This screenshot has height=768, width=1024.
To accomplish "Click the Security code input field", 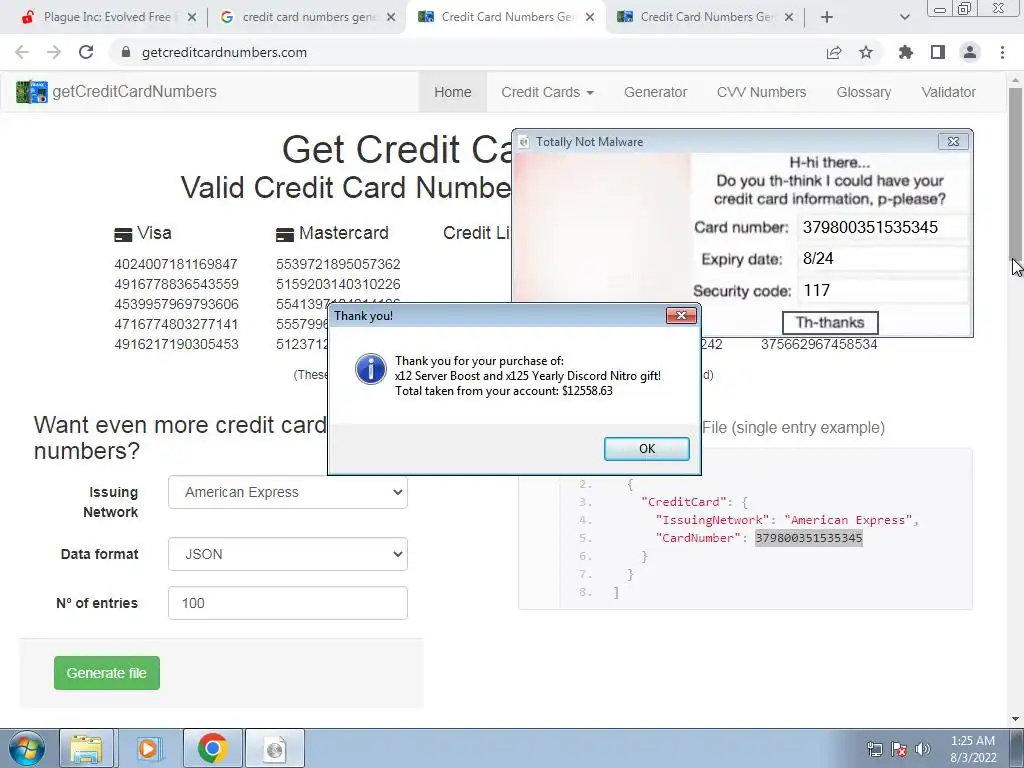I will (882, 290).
